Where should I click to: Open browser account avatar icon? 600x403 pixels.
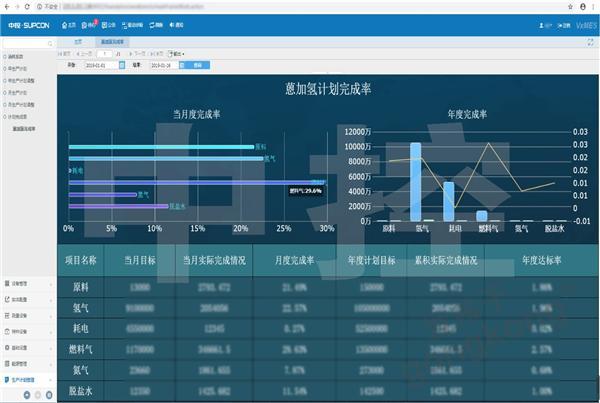[583, 7]
